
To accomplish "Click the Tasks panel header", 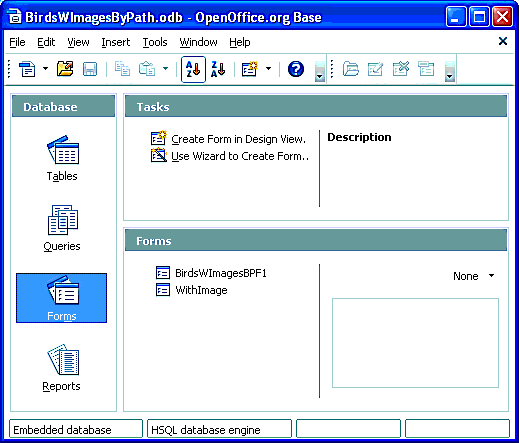I will coord(316,106).
